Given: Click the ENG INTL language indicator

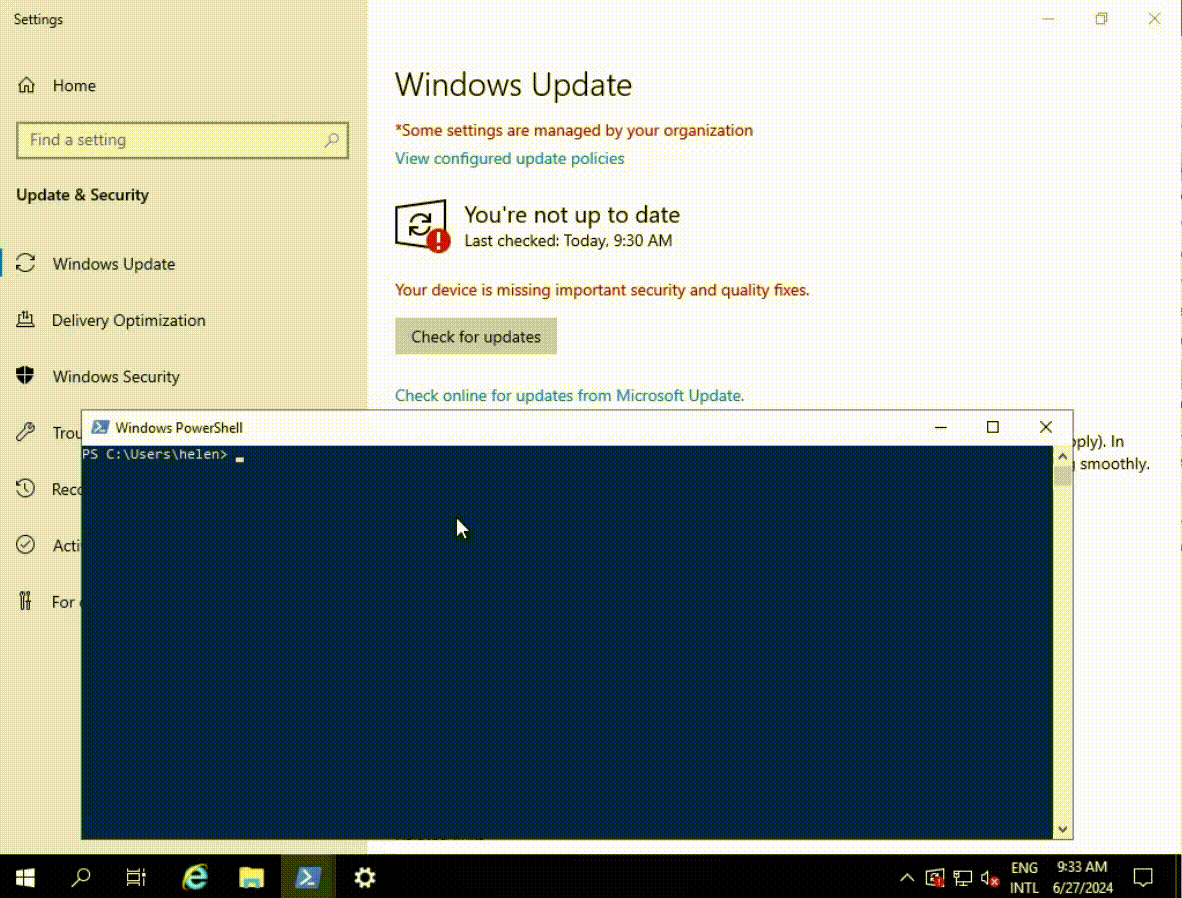Looking at the screenshot, I should (1024, 878).
